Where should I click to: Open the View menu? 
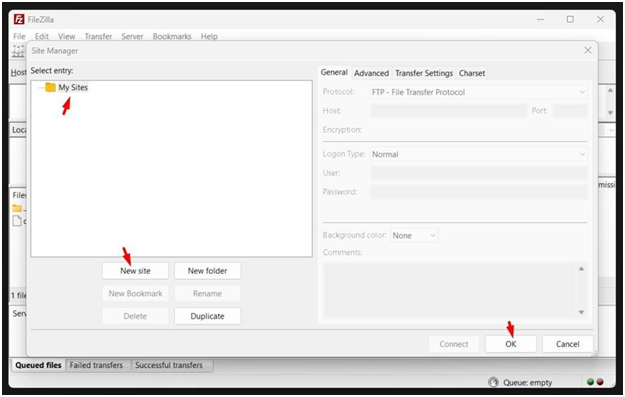tap(67, 36)
